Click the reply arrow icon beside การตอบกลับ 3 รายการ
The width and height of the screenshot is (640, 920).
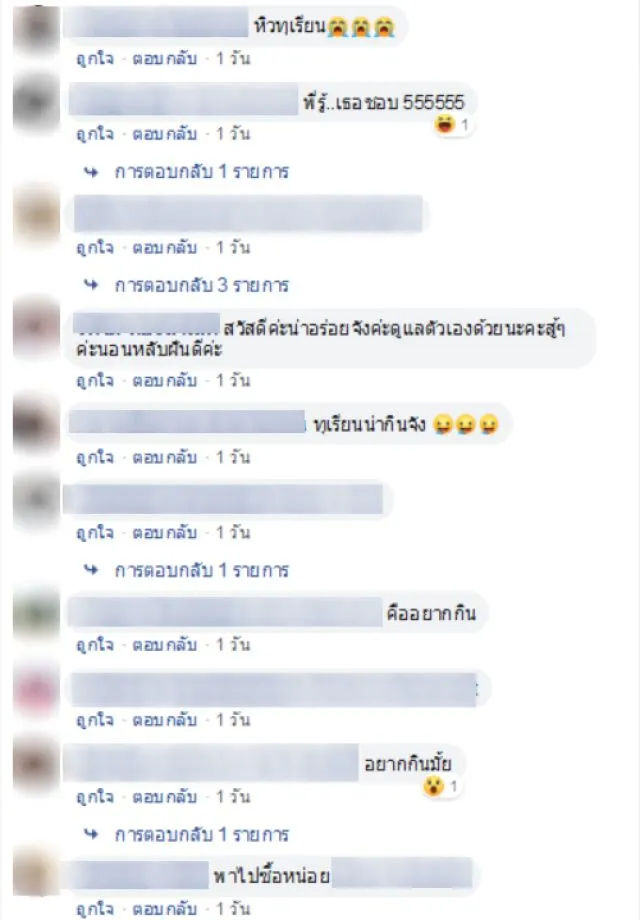(x=91, y=285)
